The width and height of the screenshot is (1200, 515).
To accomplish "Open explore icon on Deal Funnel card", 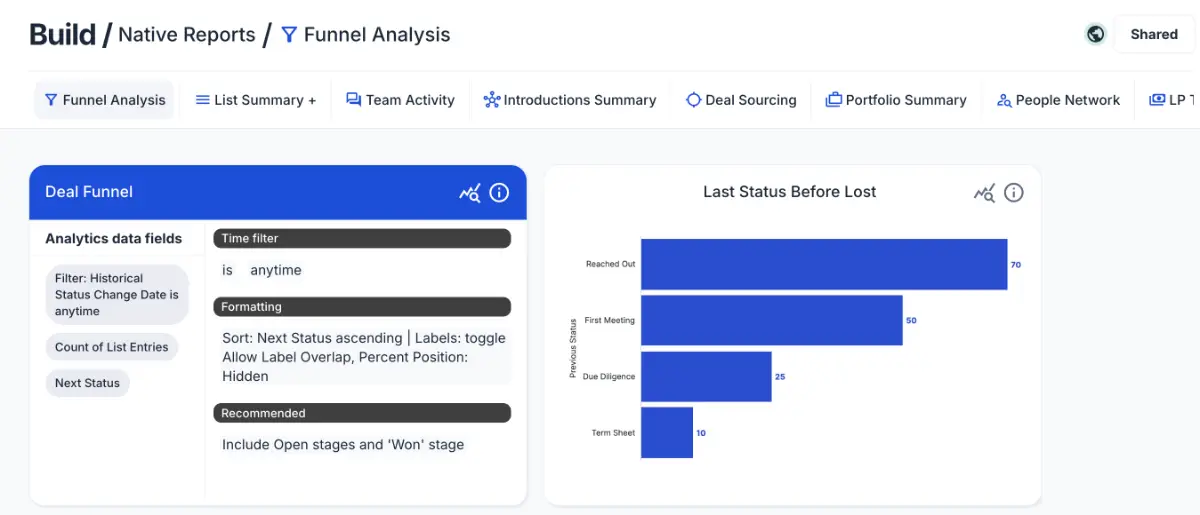I will [469, 193].
